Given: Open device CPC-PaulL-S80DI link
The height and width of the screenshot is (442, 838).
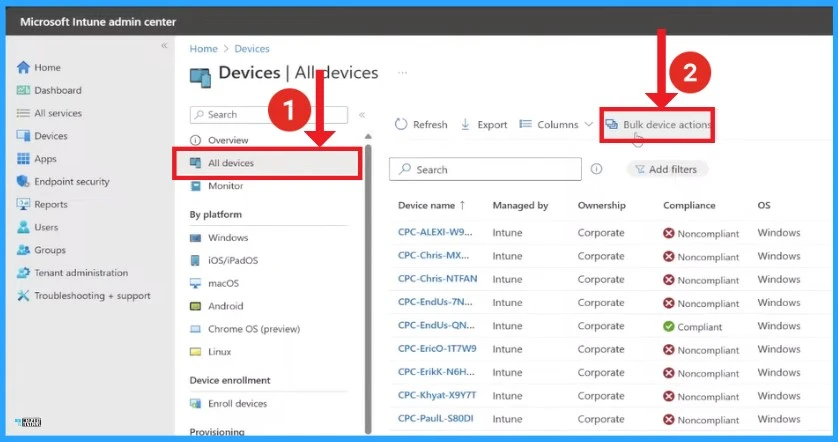Looking at the screenshot, I should [435, 418].
